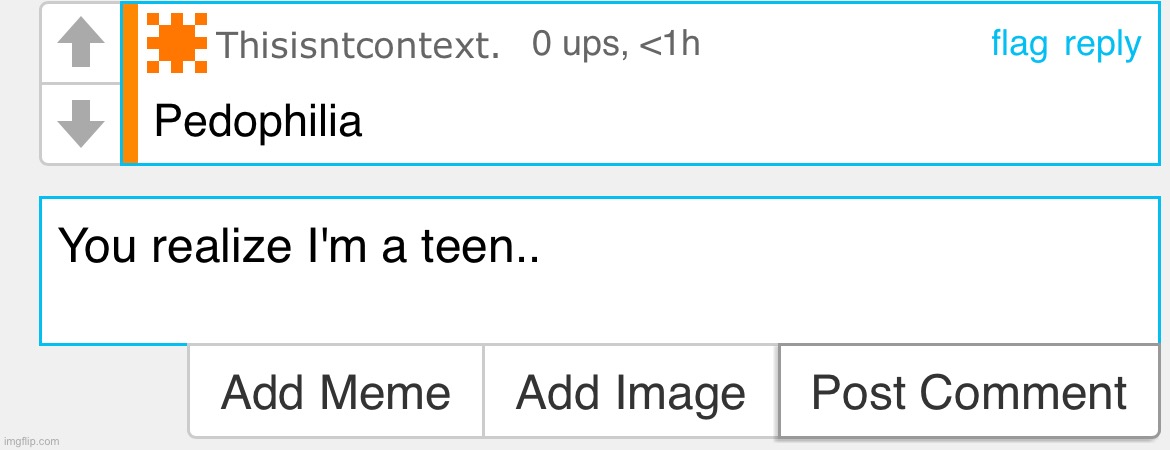The width and height of the screenshot is (1170, 450).
Task: Upvote the Thisisntcontext. comment
Action: point(81,43)
